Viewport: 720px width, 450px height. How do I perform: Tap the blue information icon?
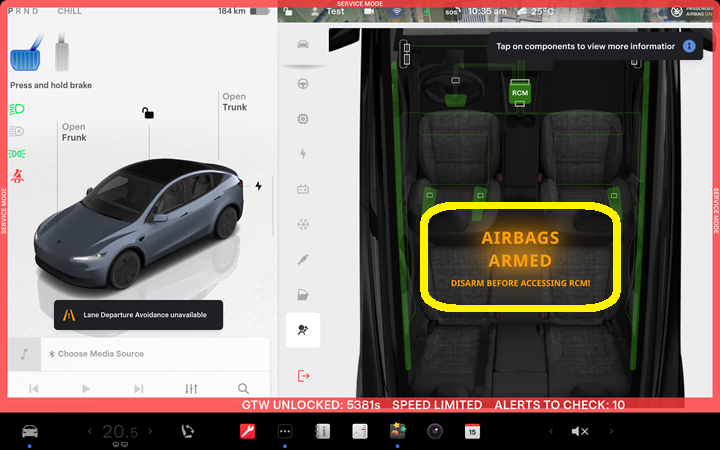pyautogui.click(x=689, y=47)
